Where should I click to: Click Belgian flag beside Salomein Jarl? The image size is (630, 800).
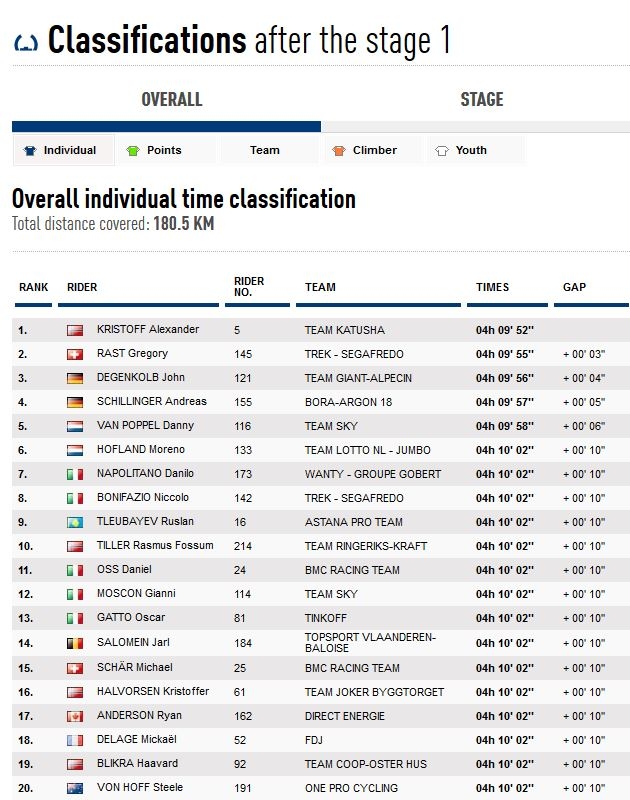pyautogui.click(x=75, y=643)
